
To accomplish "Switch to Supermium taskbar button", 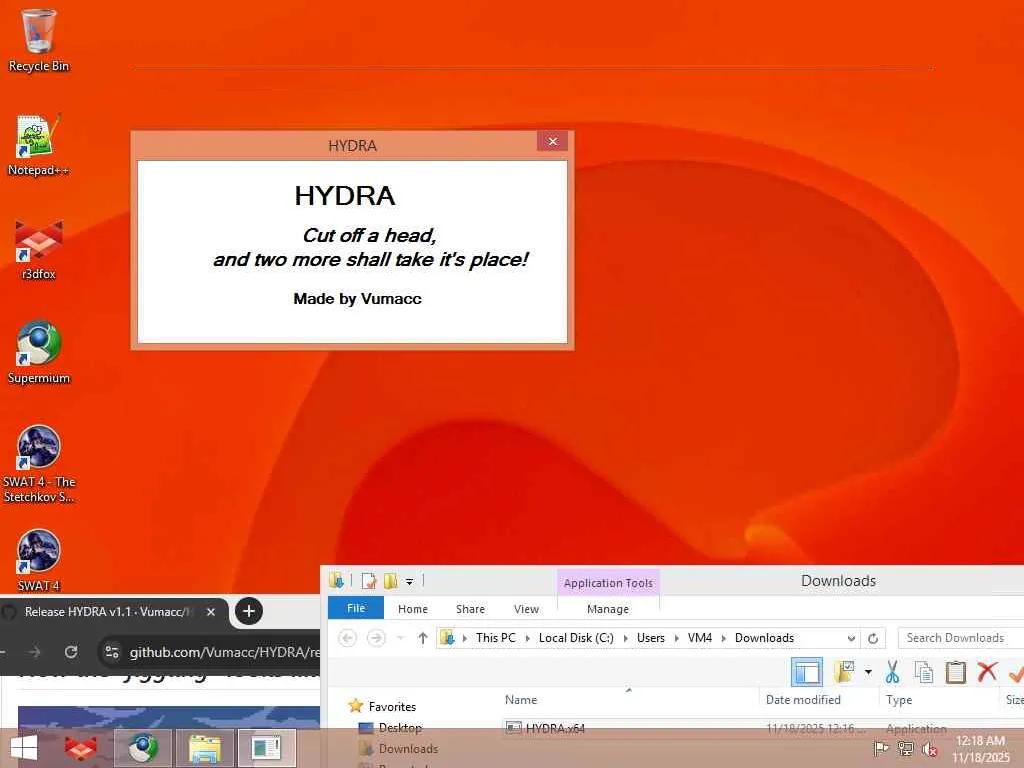I will pyautogui.click(x=143, y=748).
